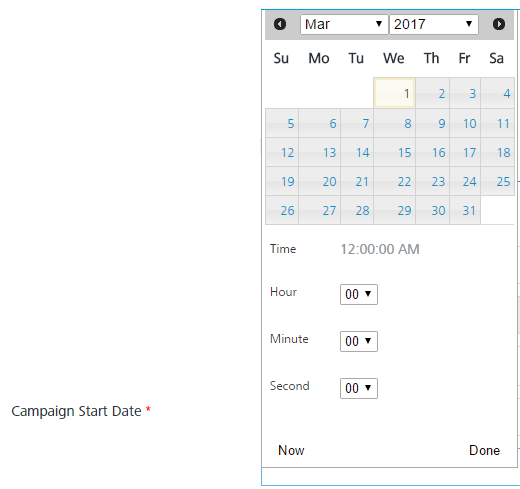Click the Now button

click(x=291, y=450)
